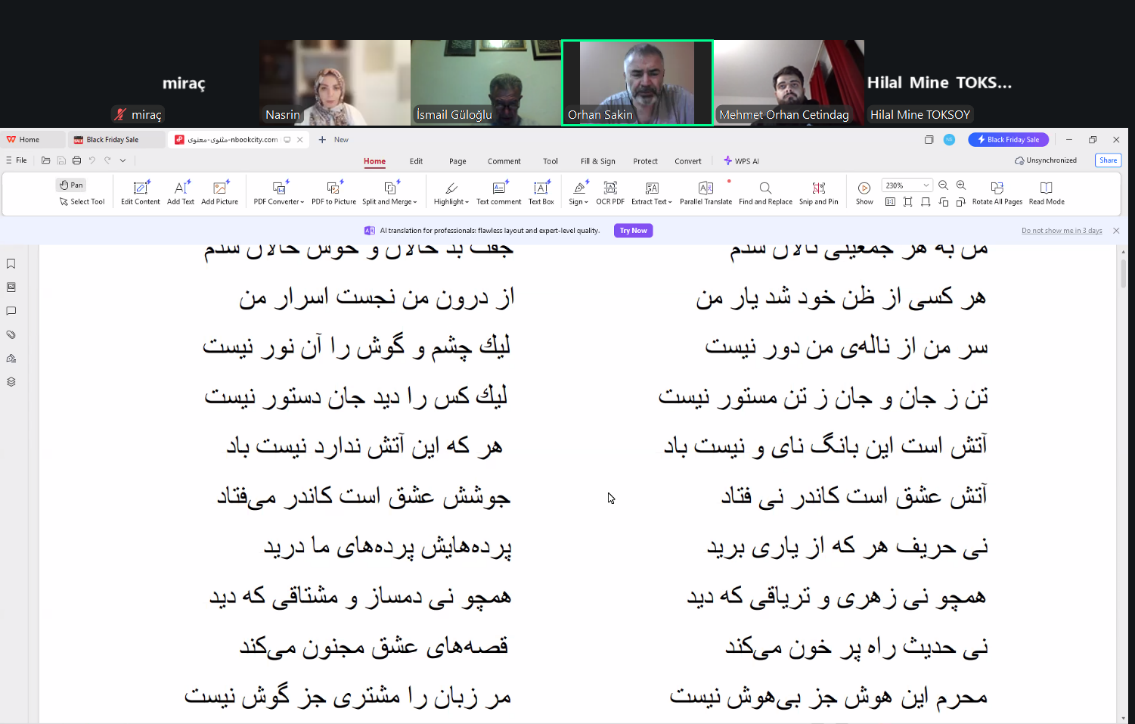Open Find and Replace
Image resolution: width=1135 pixels, height=724 pixels.
point(765,188)
